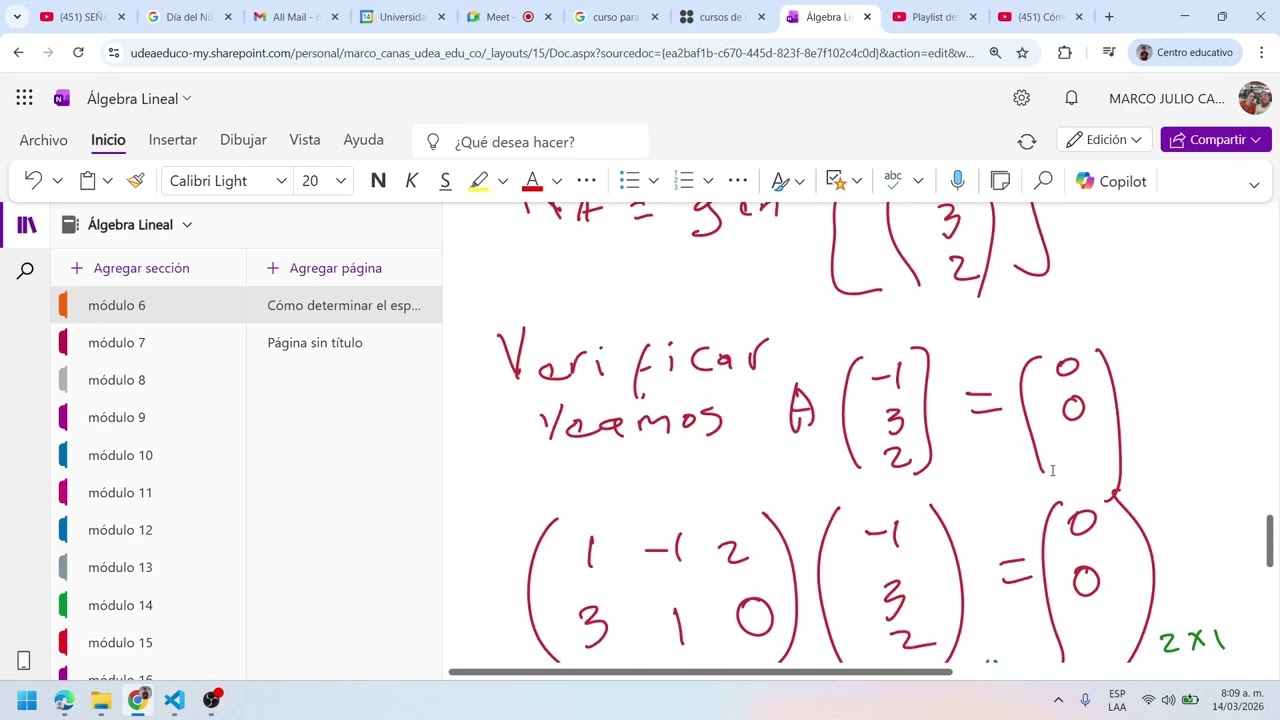The width and height of the screenshot is (1280, 720).
Task: Open the Office app launcher grid
Action: pyautogui.click(x=24, y=98)
